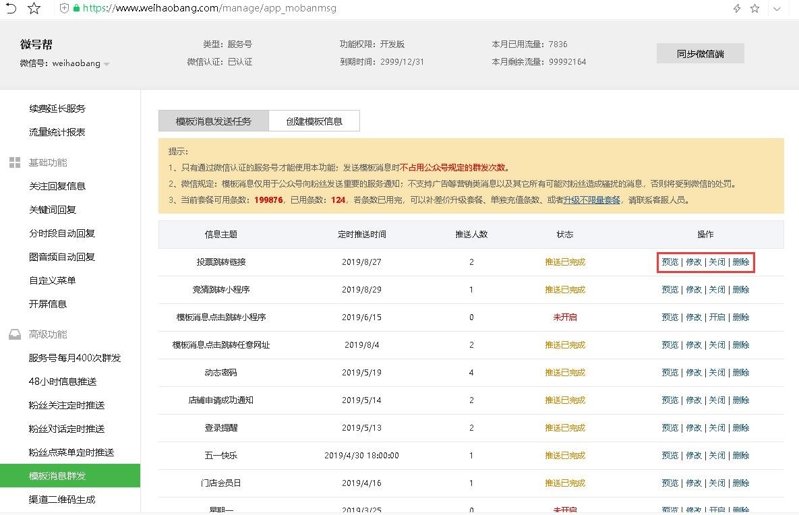Click the 同步微信端 button
Viewport: 799px width, 515px height.
tap(700, 53)
